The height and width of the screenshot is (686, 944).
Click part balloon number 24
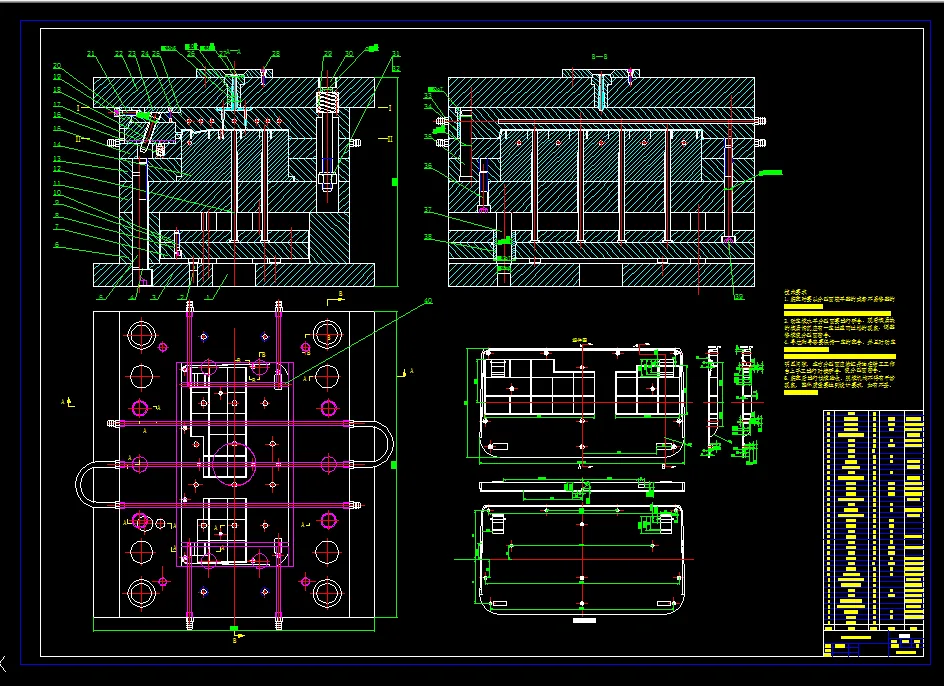(145, 54)
